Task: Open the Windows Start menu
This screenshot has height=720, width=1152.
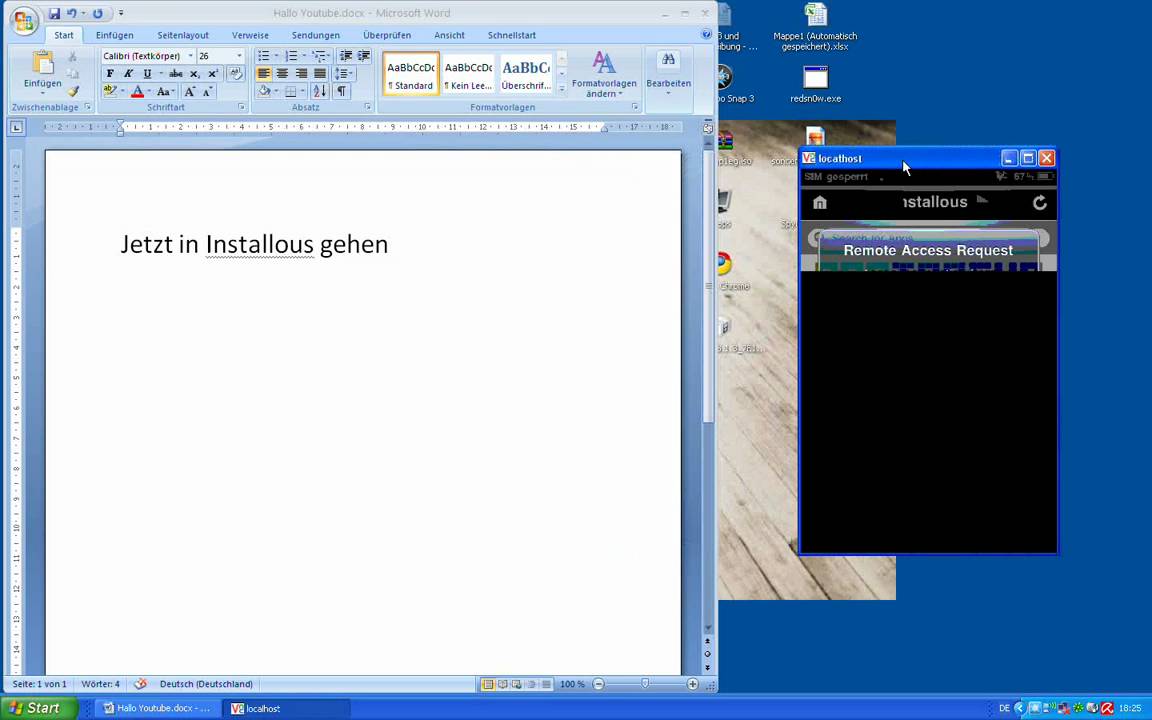Action: coord(38,708)
